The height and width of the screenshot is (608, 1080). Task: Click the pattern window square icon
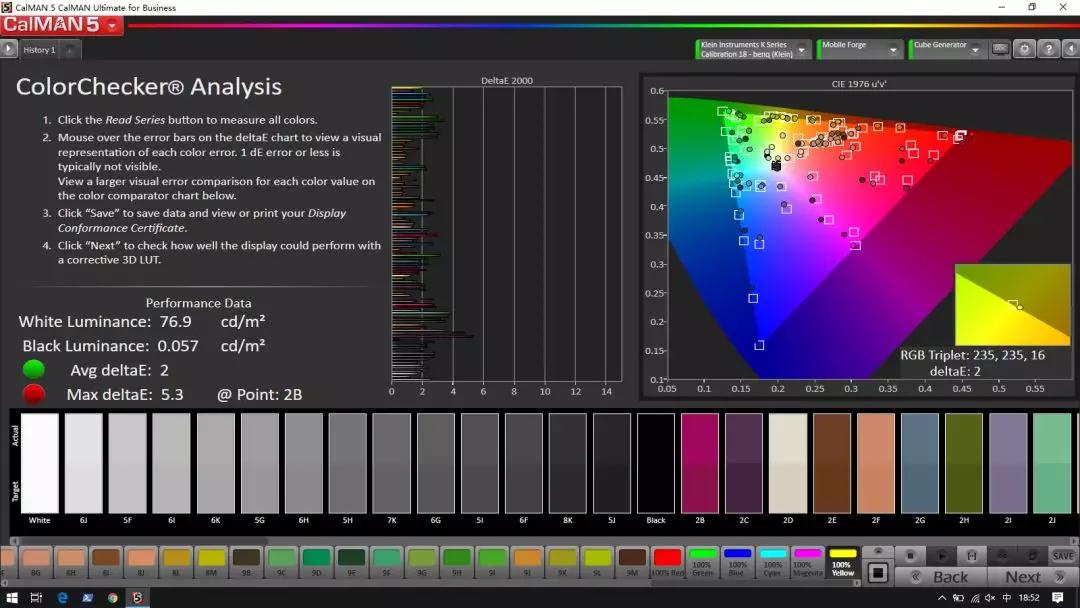click(x=877, y=573)
